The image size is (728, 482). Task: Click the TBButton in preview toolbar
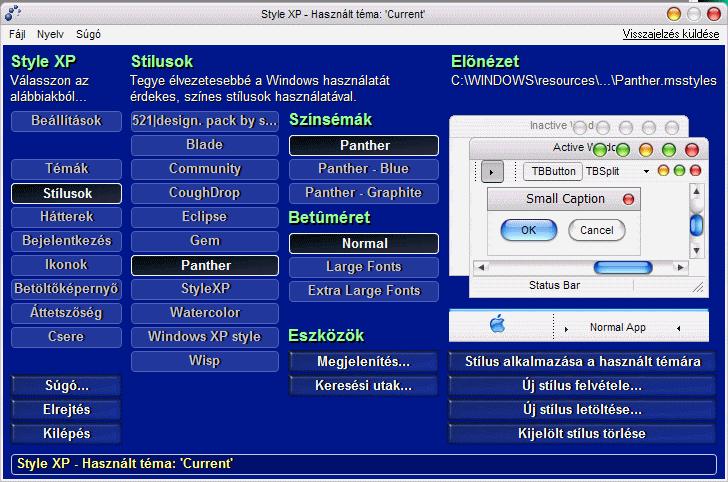coord(553,172)
